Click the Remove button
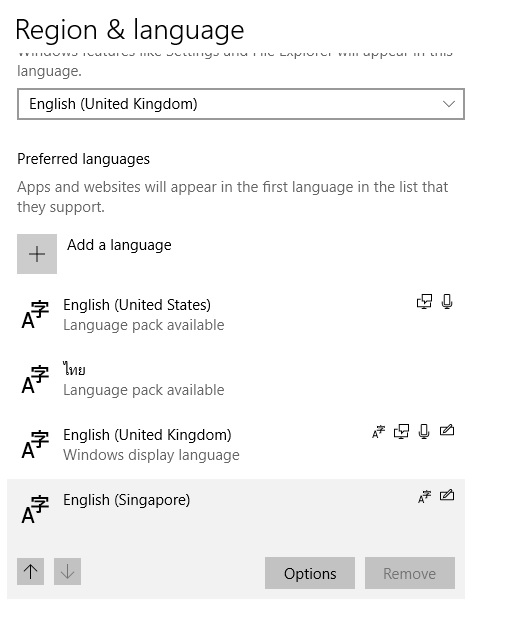507x625 pixels. (x=410, y=573)
